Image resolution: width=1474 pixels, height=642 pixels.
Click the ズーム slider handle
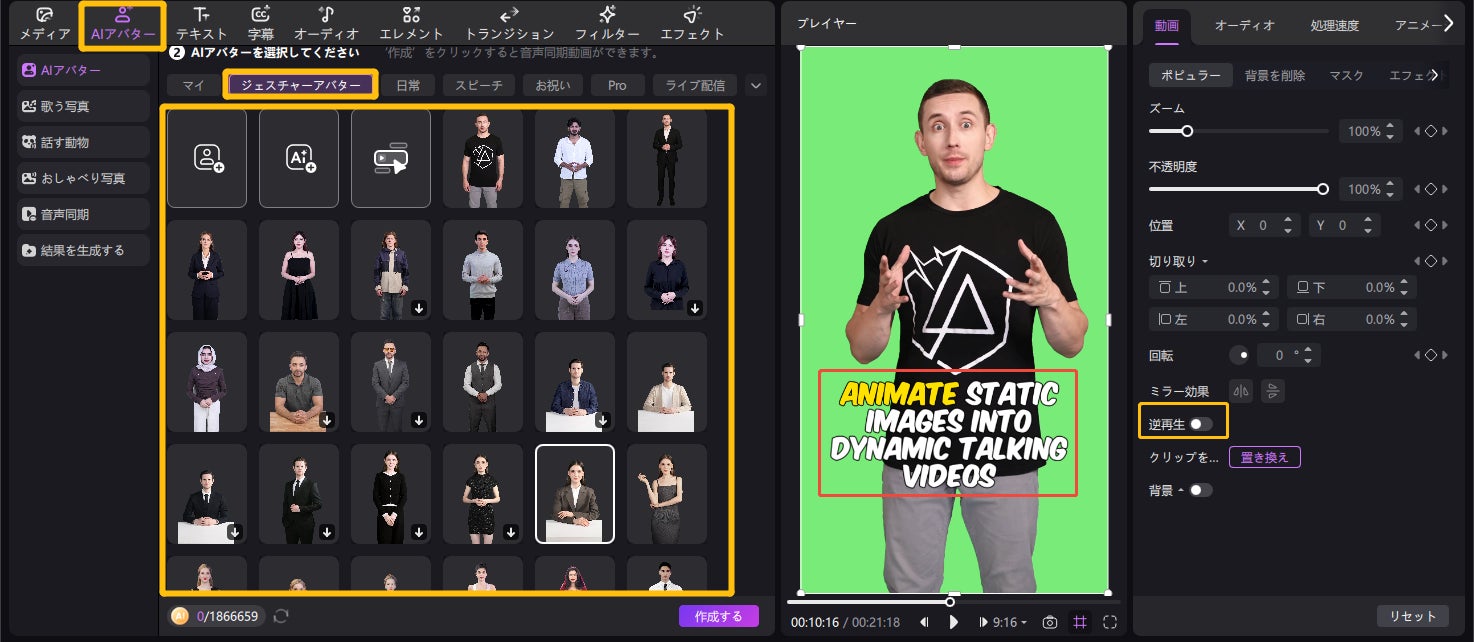pos(1187,131)
